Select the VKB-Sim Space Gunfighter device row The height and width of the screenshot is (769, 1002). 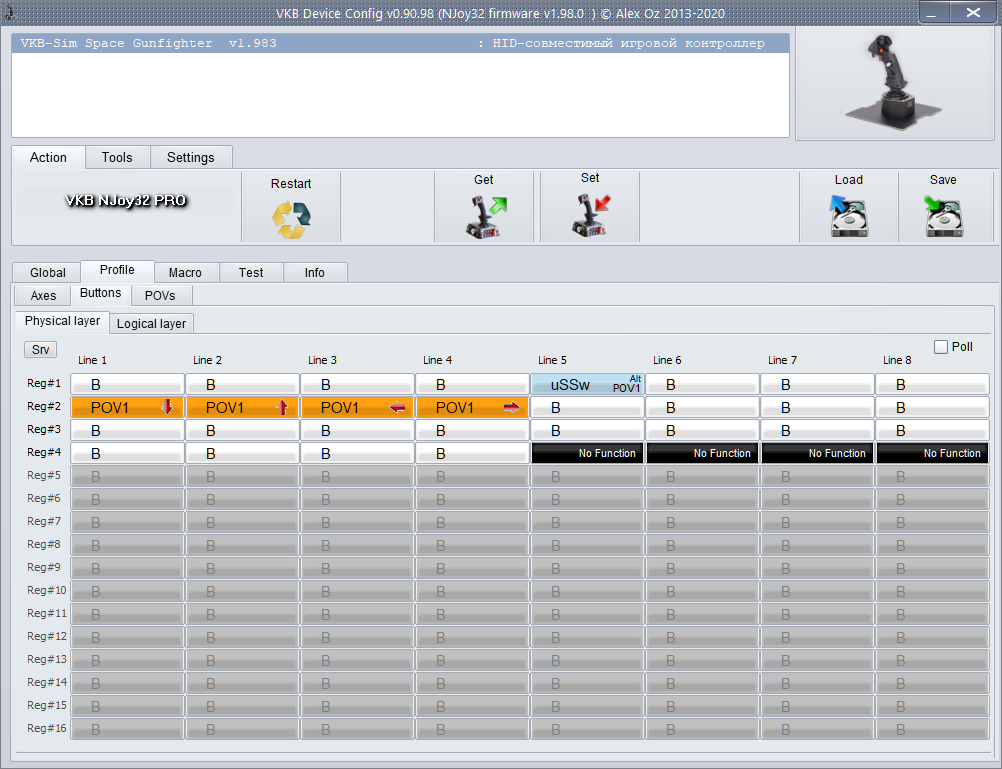click(400, 43)
